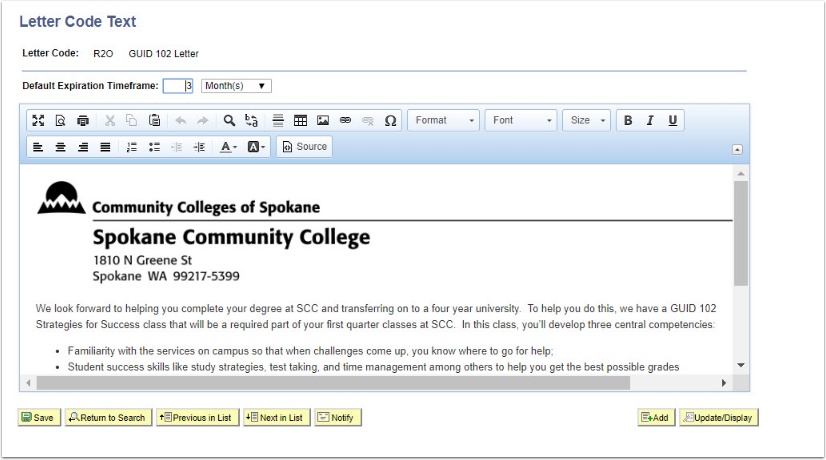Toggle Italic formatting

pyautogui.click(x=650, y=120)
